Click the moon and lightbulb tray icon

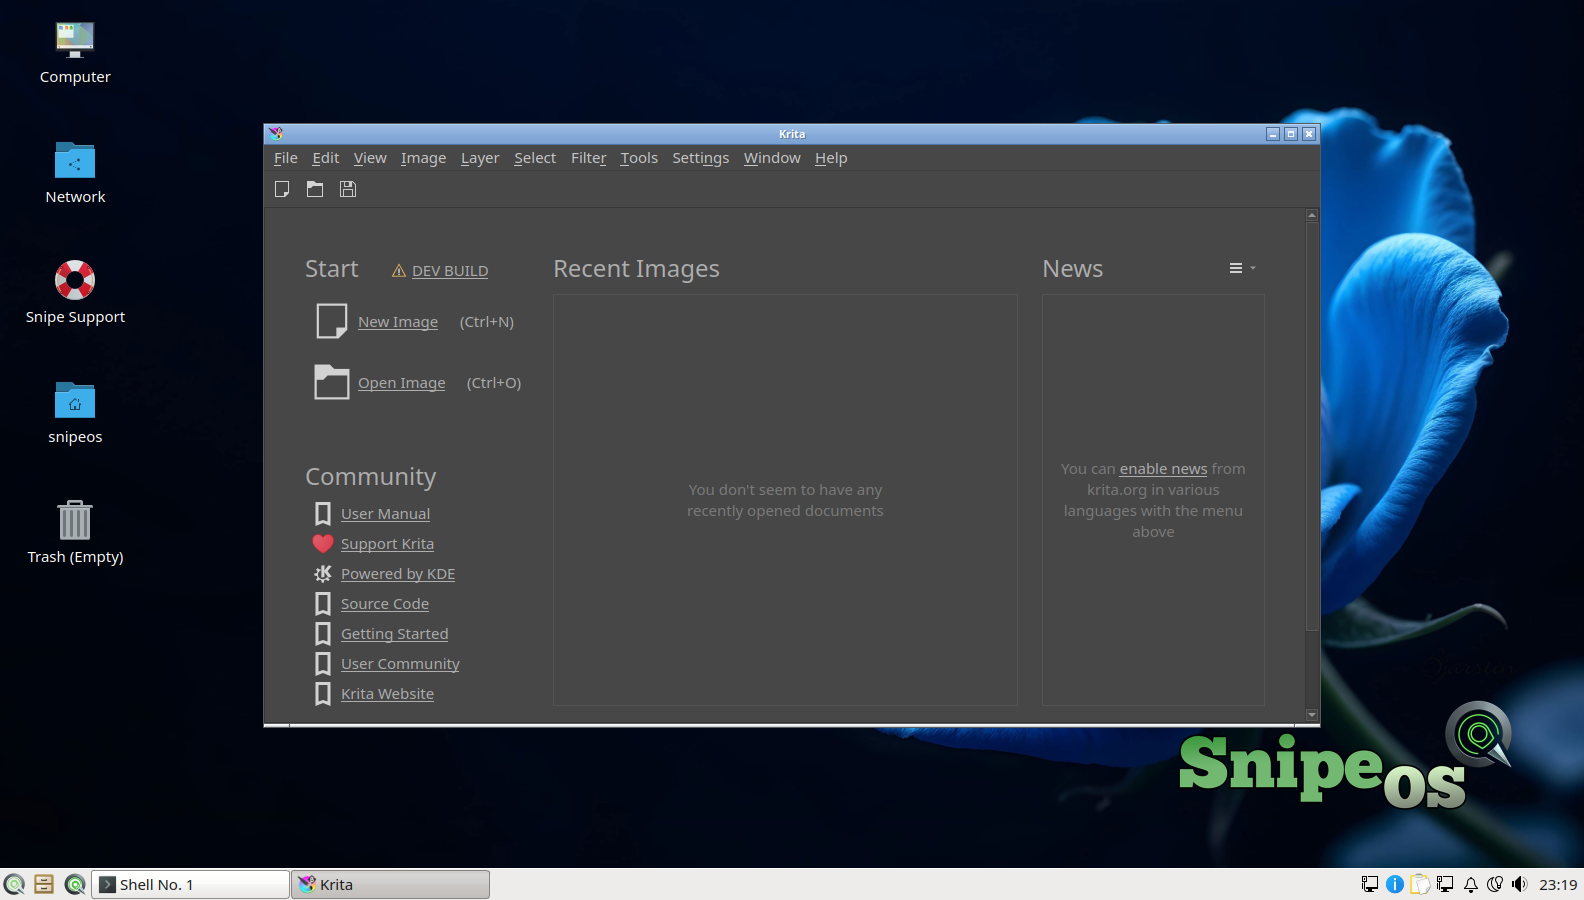[x=1495, y=884]
